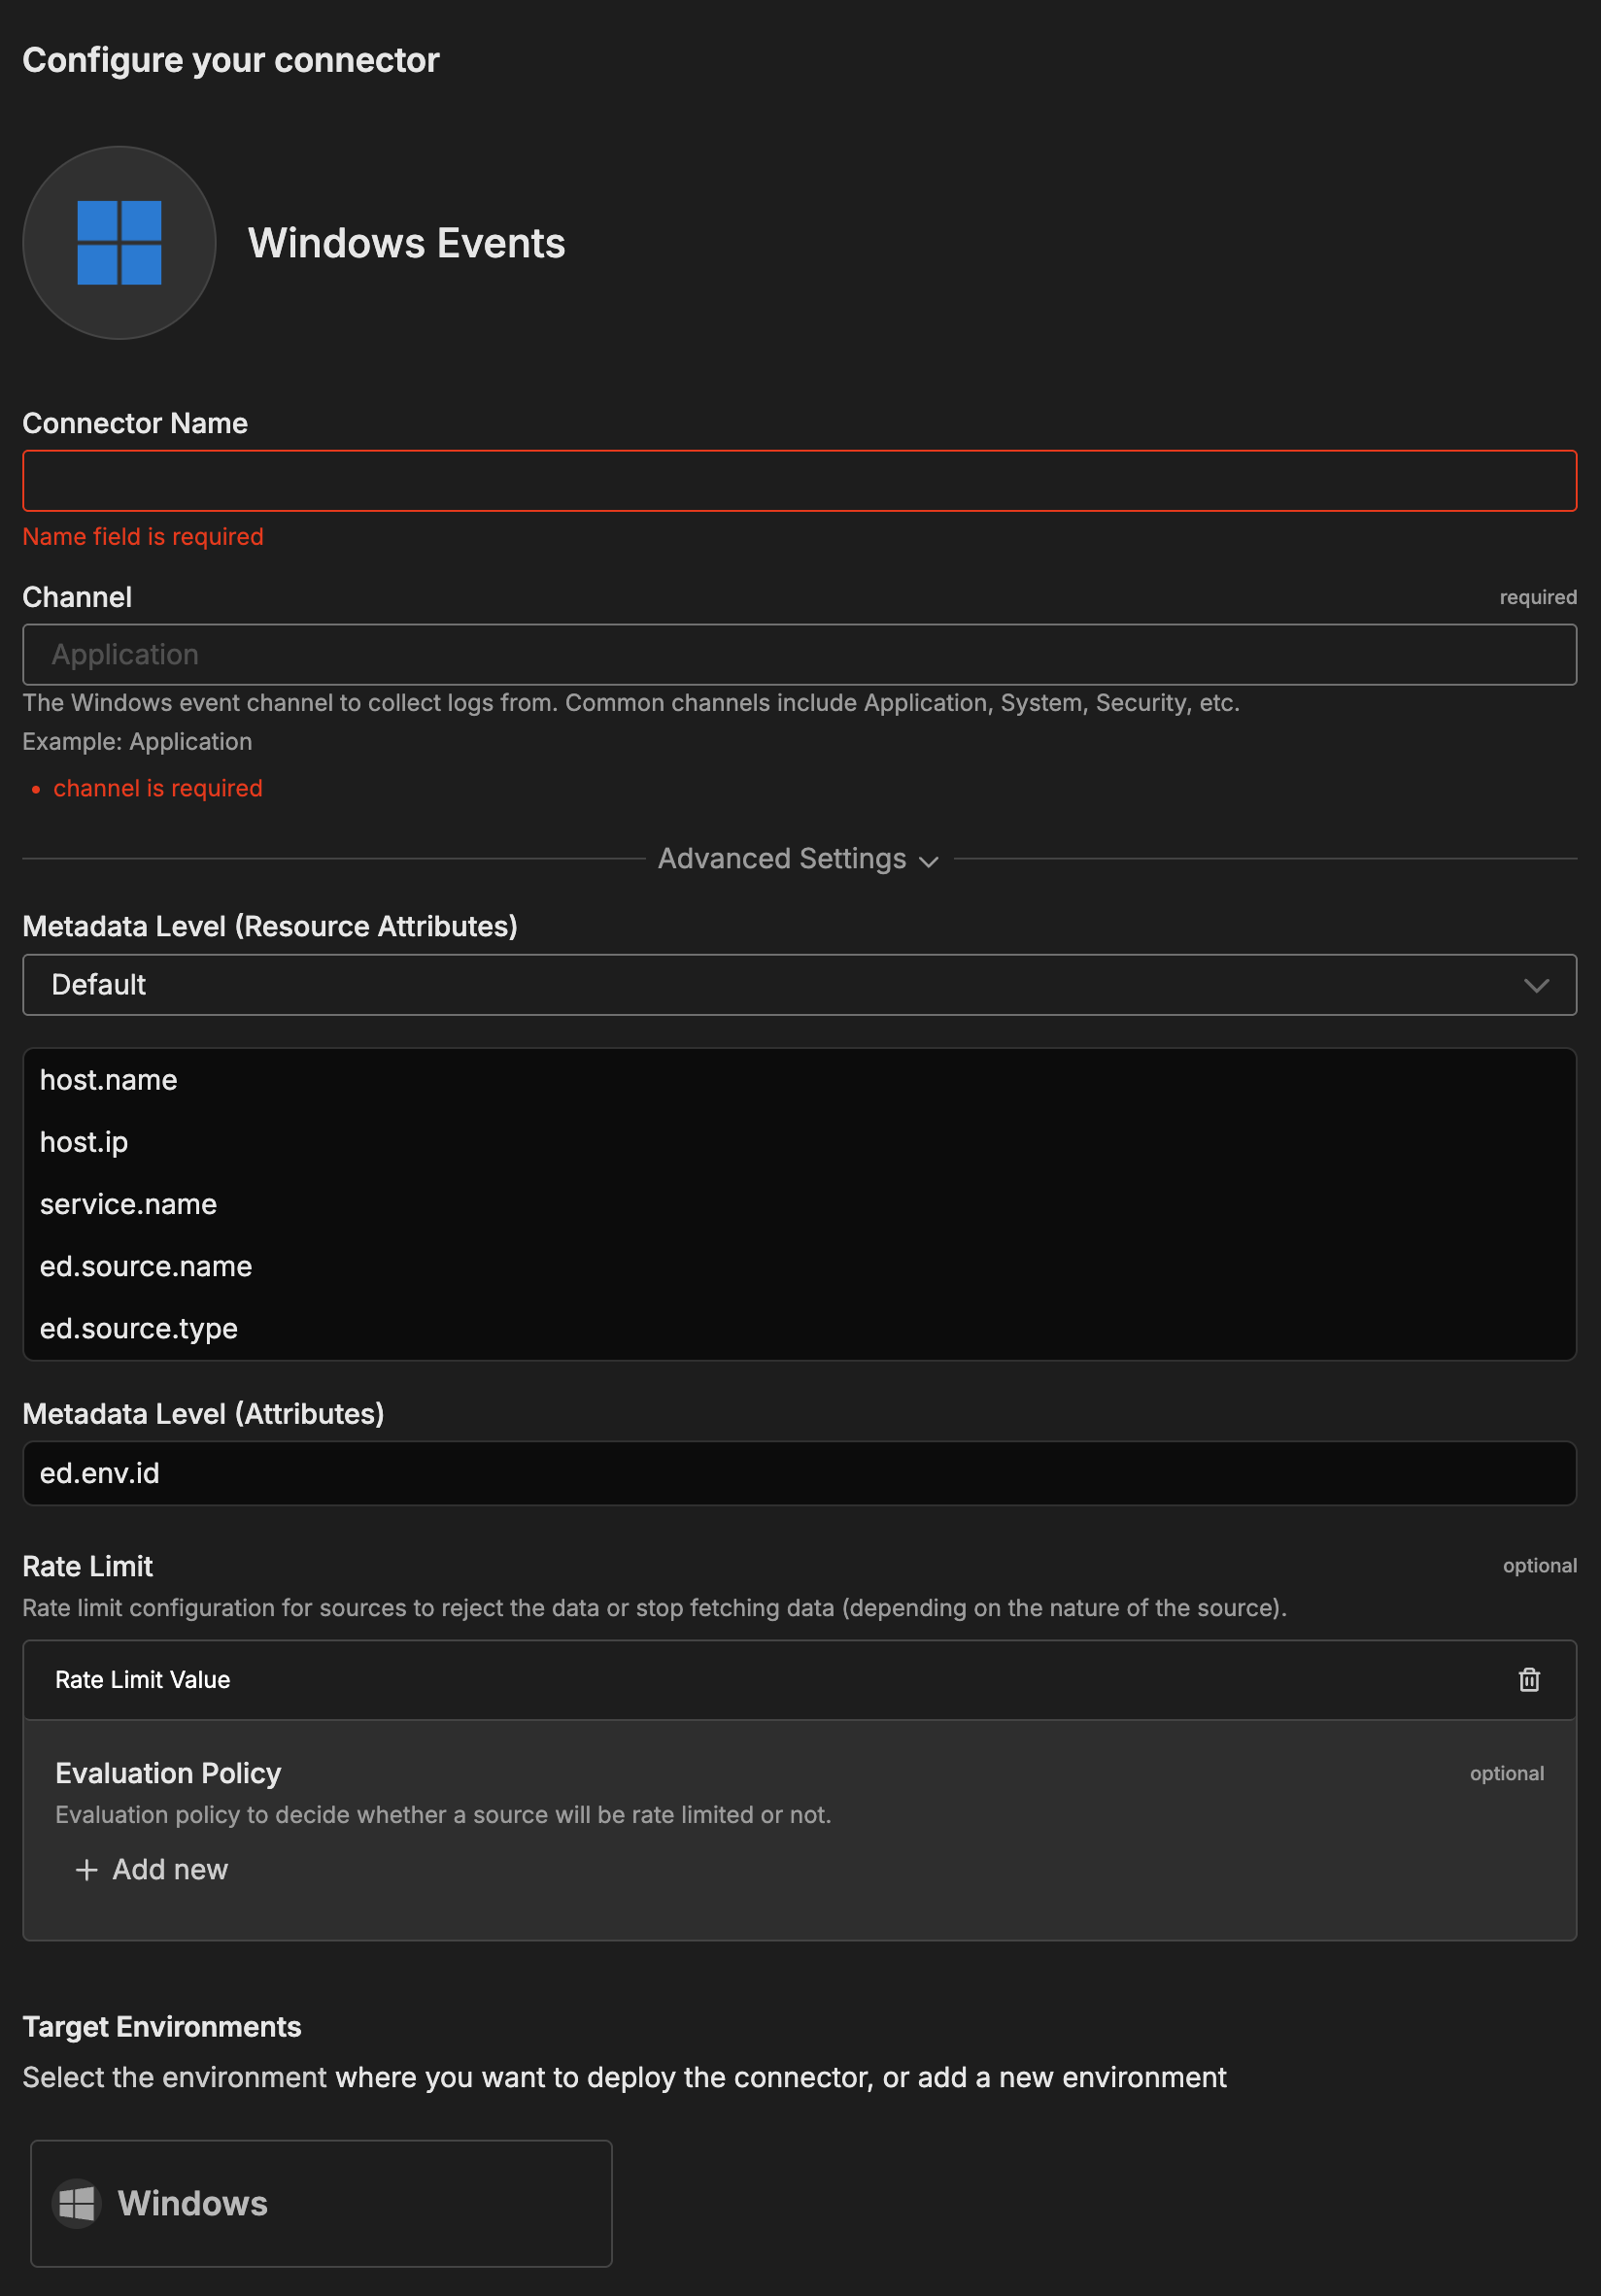Focus the Connector Name input field
Image resolution: width=1601 pixels, height=2296 pixels.
tap(798, 481)
